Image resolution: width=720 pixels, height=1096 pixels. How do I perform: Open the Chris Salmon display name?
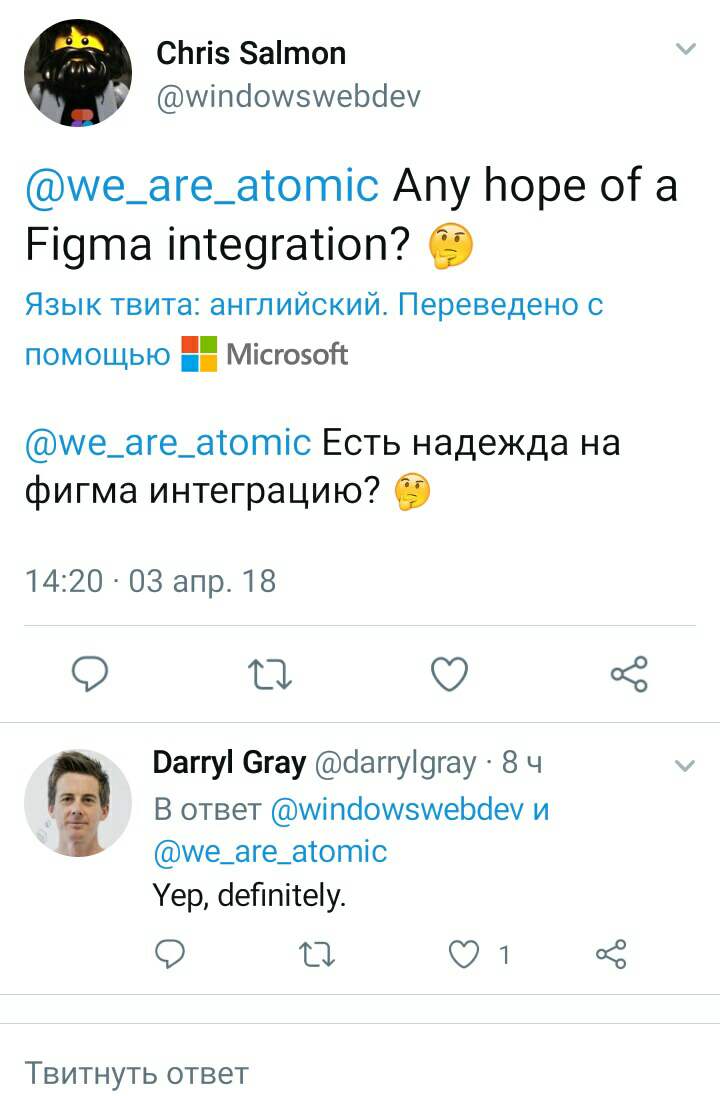tap(251, 53)
